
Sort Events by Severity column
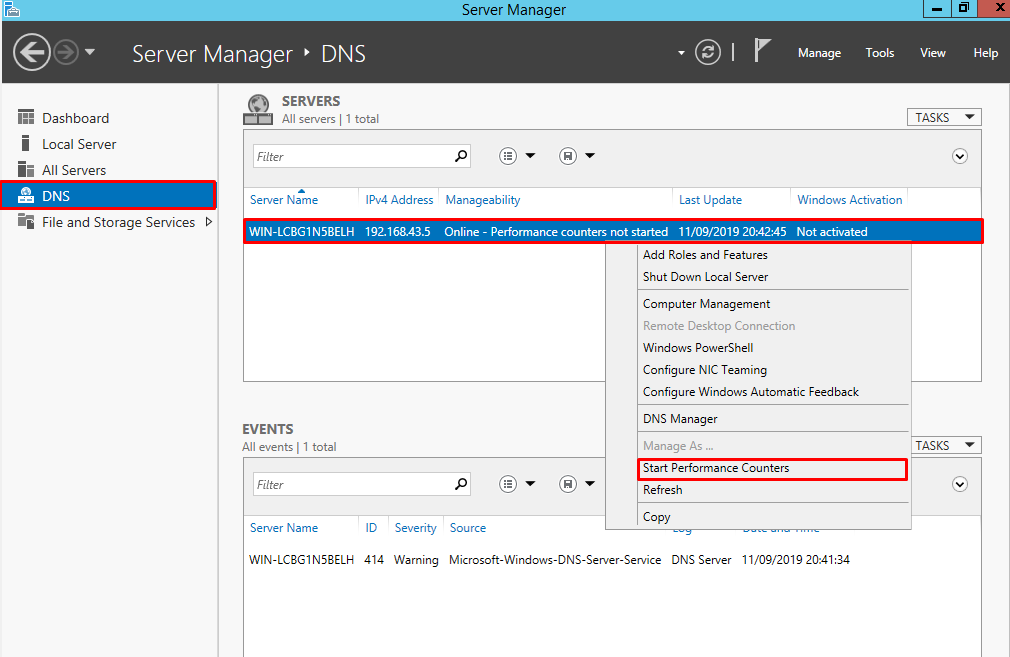(415, 528)
